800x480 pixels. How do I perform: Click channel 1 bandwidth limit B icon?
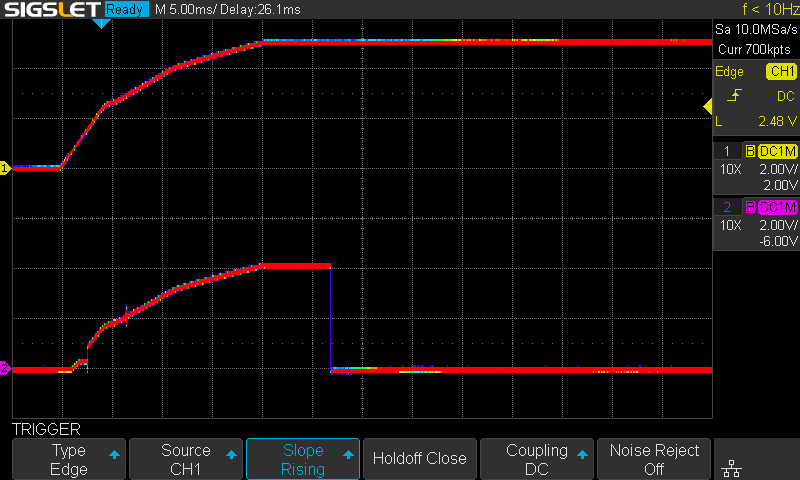coord(750,151)
